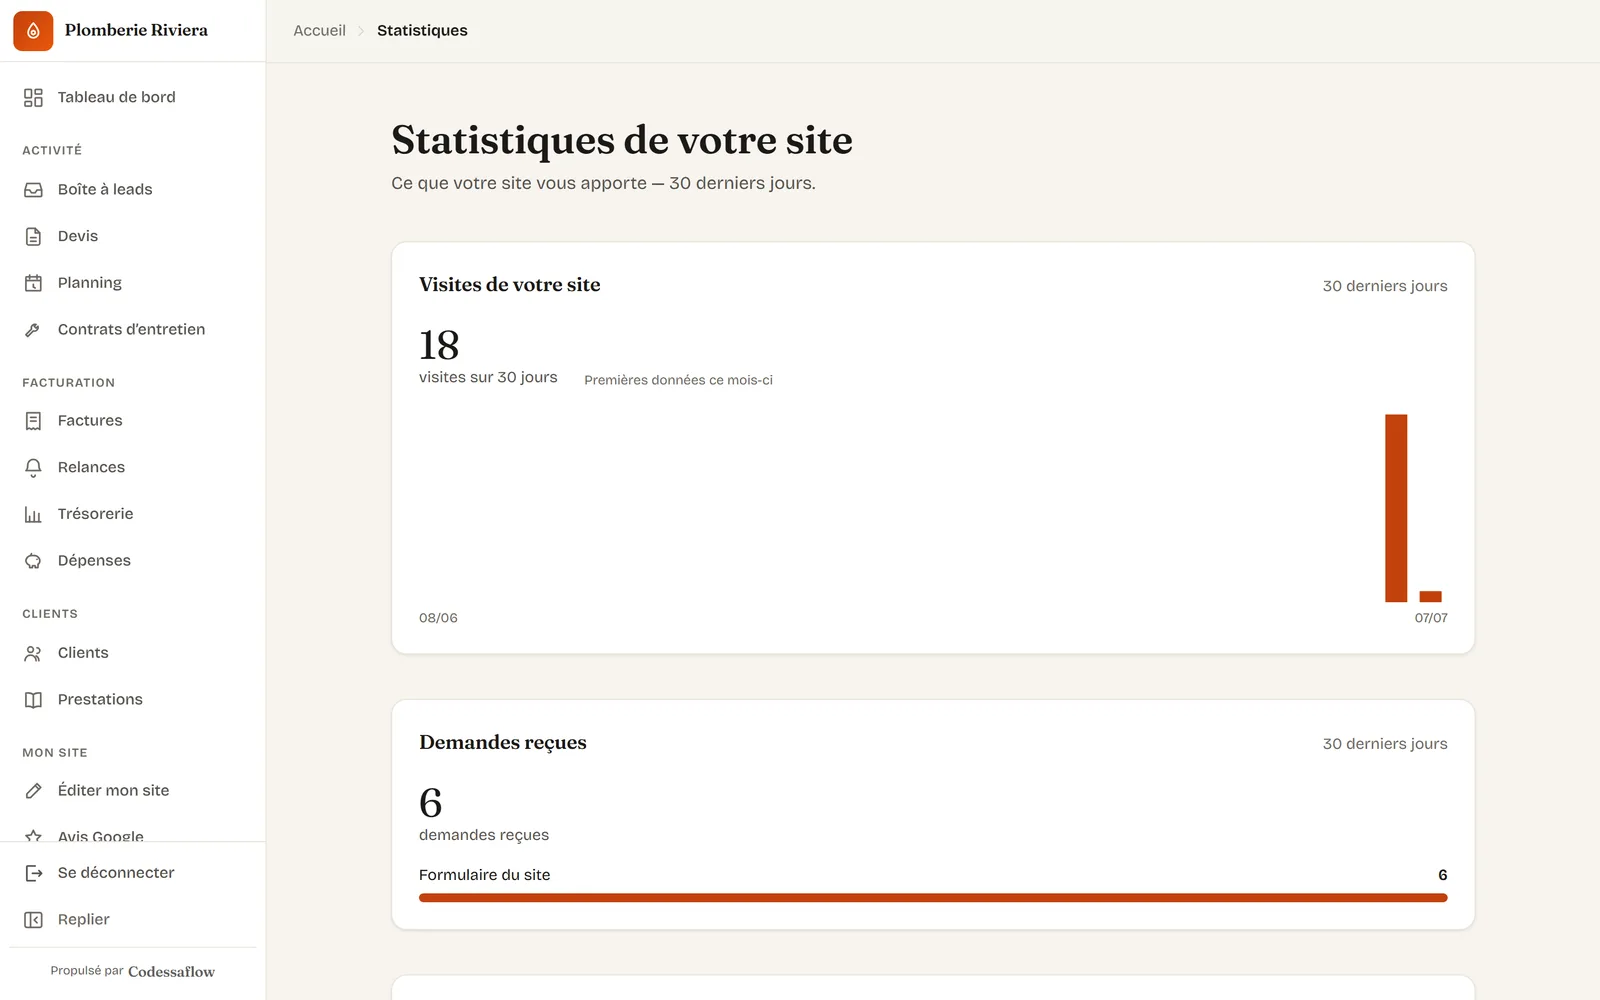Open Boîte à leads in sidebar

[133, 190]
